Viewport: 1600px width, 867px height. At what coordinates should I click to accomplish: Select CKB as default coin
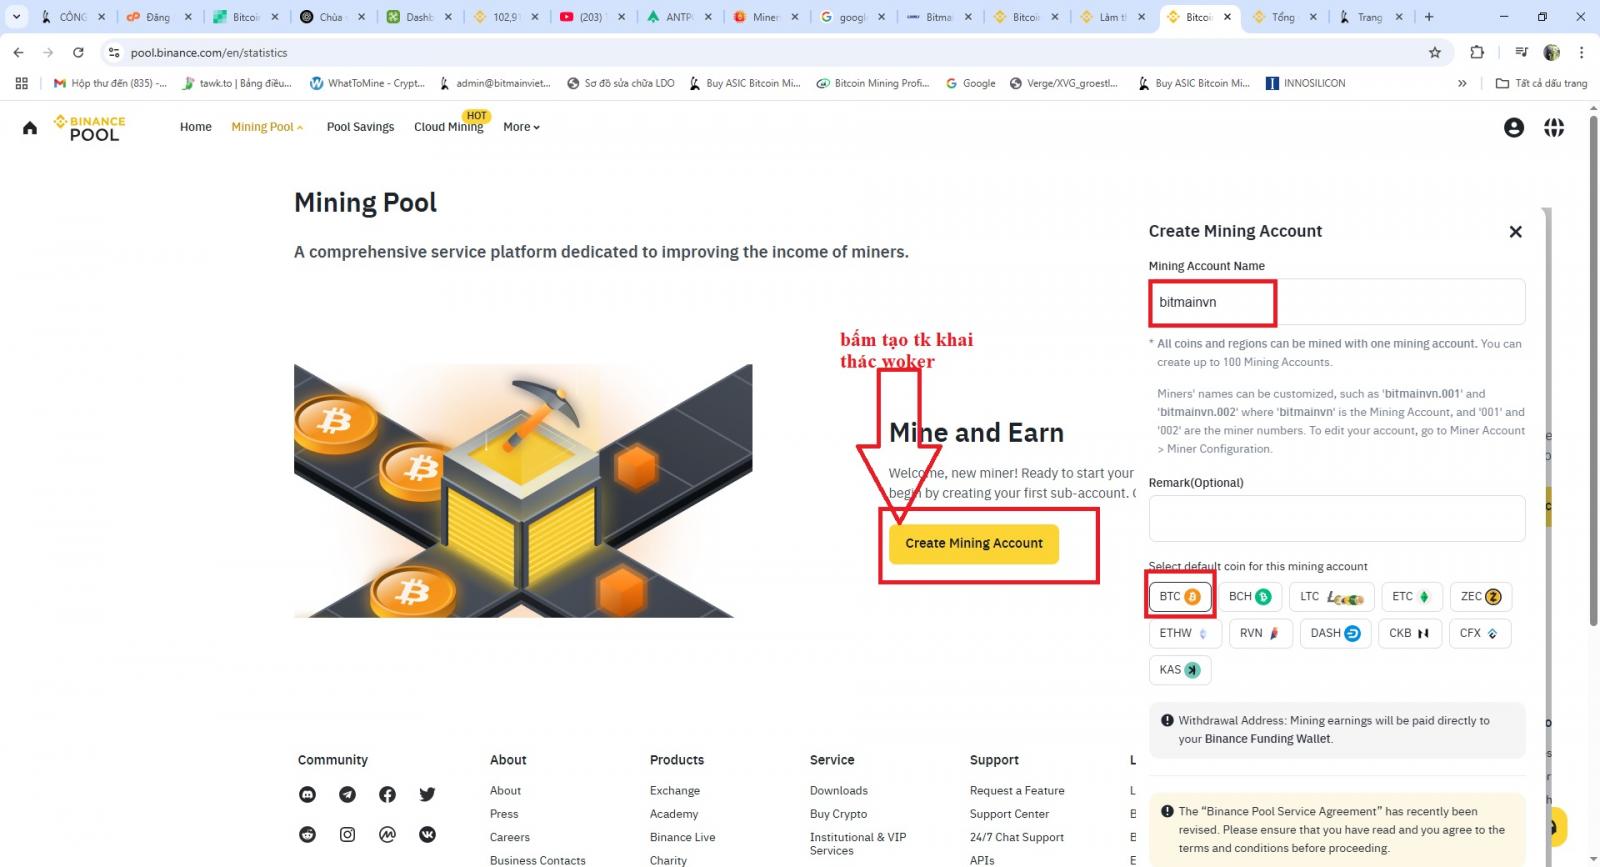[x=1410, y=633]
